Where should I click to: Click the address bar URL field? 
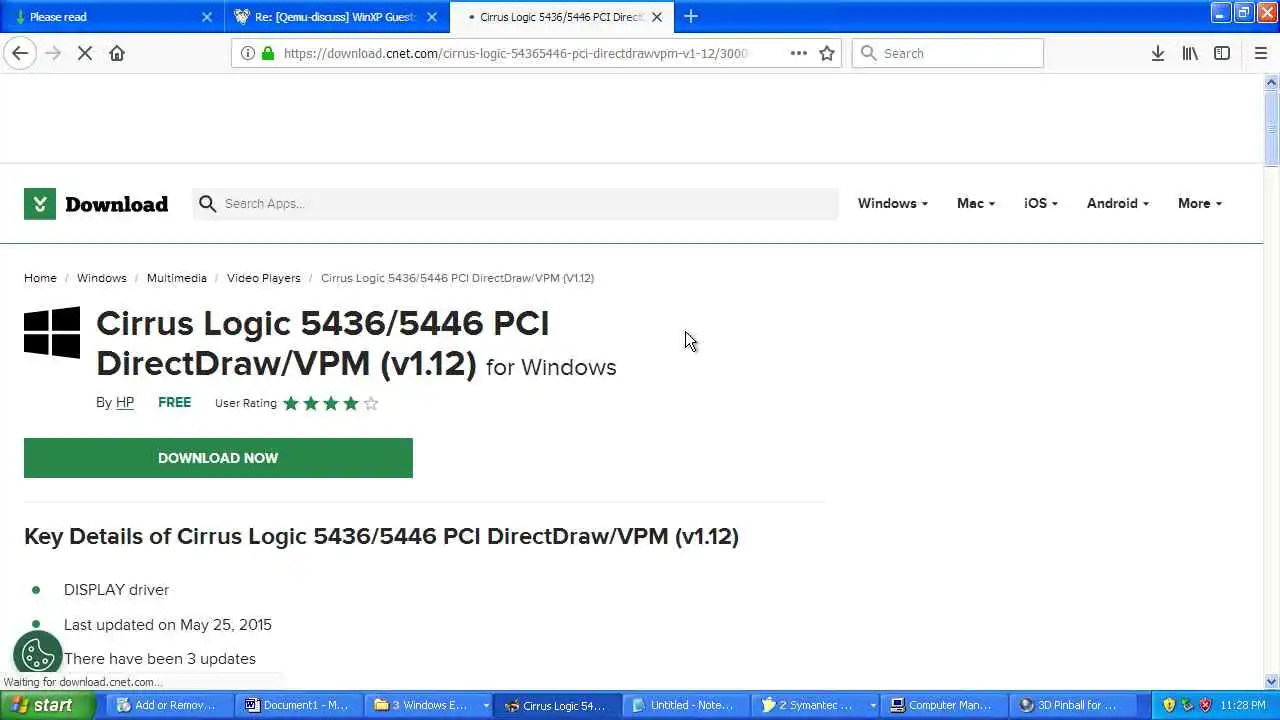(x=515, y=53)
